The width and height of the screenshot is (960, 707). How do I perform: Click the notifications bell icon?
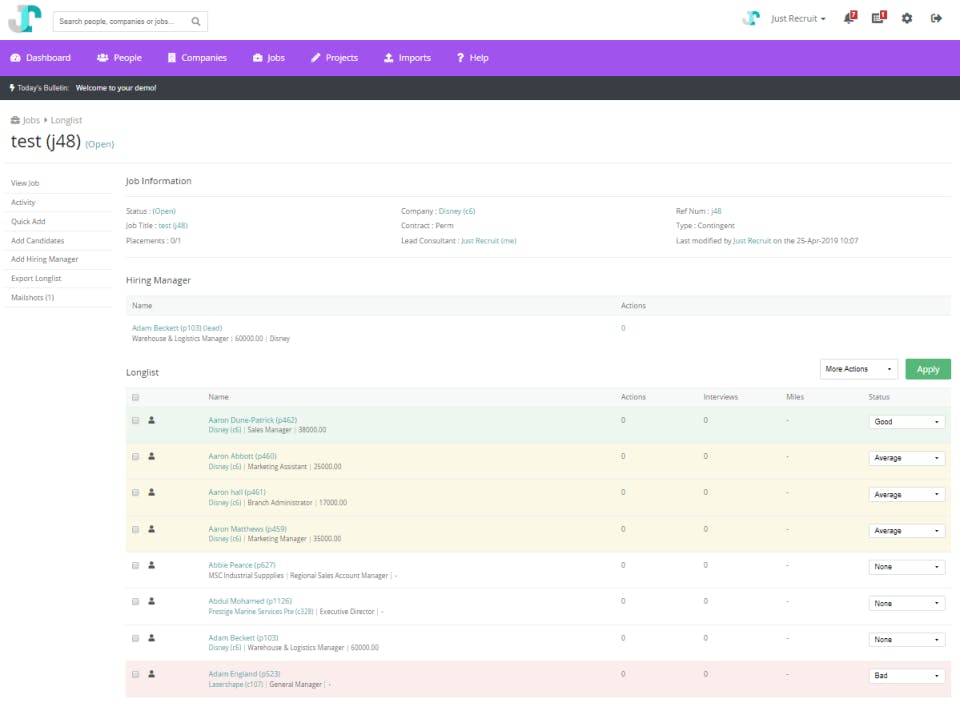coord(850,18)
